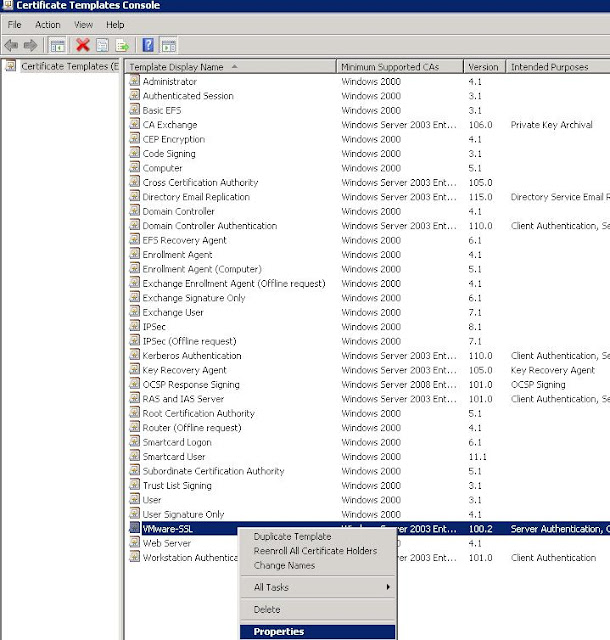Click the Export List toolbar icon
The image size is (610, 640).
tap(122, 45)
